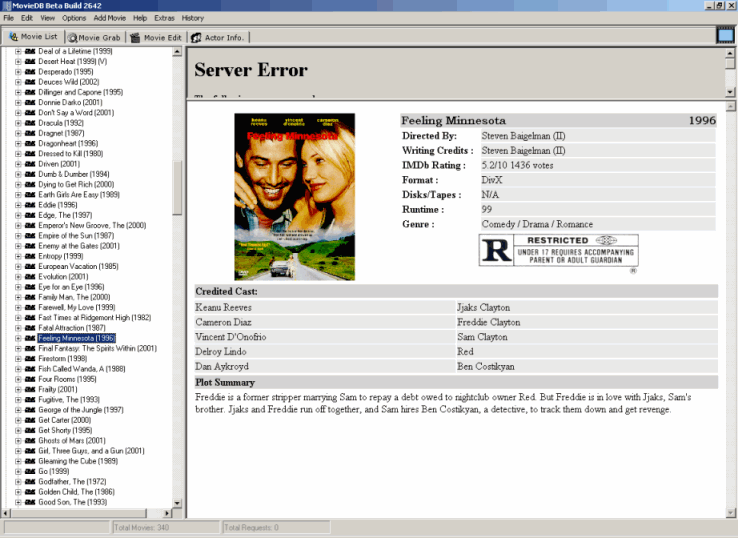Select Good Son, The (1993)
The image size is (738, 538).
pos(72,502)
